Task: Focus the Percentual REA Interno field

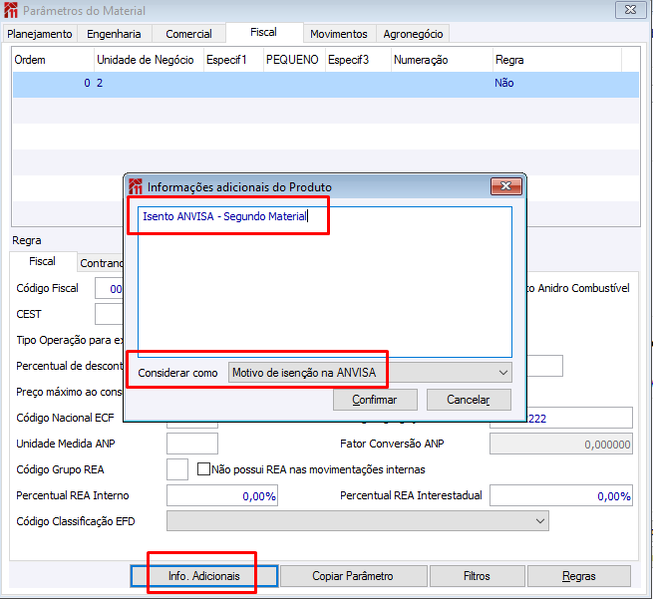Action: pos(222,495)
